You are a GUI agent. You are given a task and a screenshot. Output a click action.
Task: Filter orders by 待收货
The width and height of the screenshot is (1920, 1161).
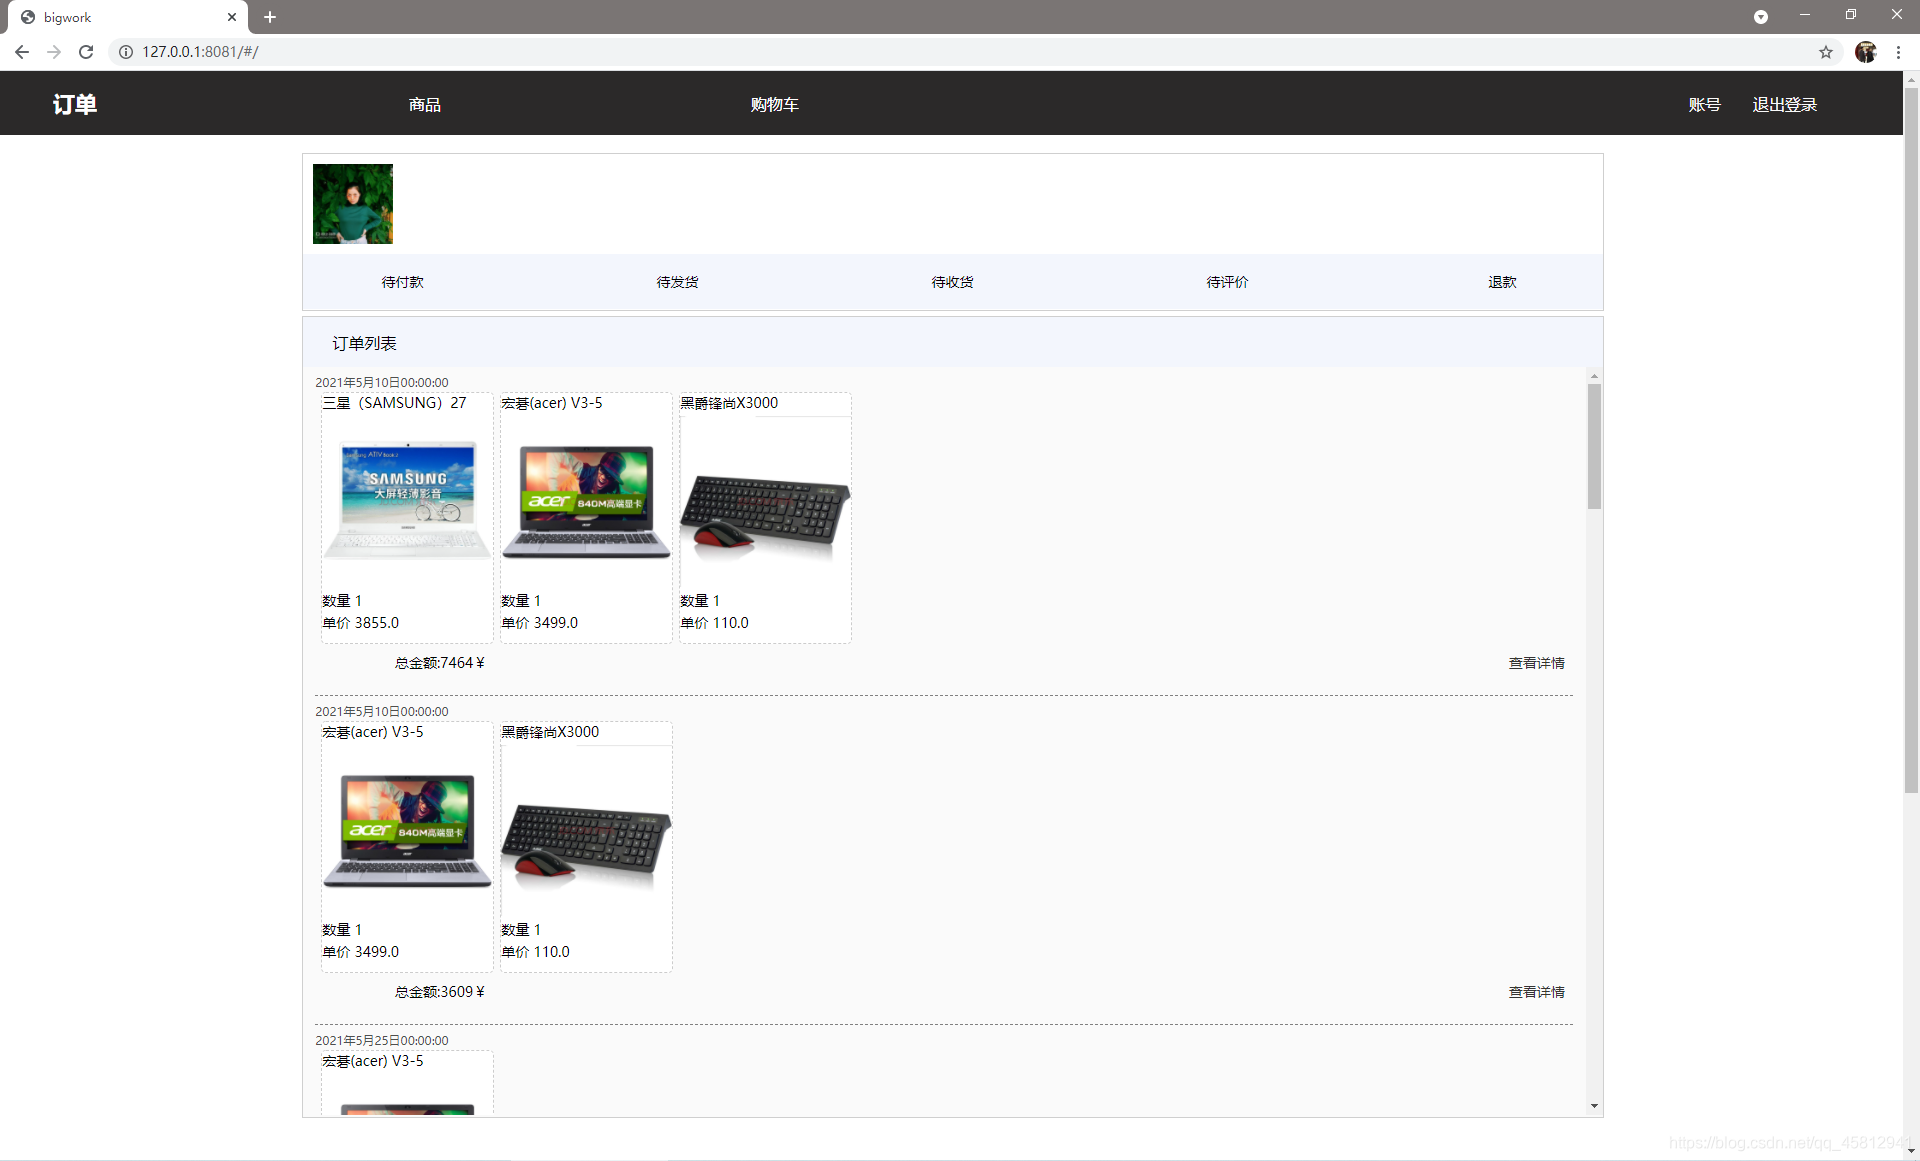pyautogui.click(x=952, y=282)
